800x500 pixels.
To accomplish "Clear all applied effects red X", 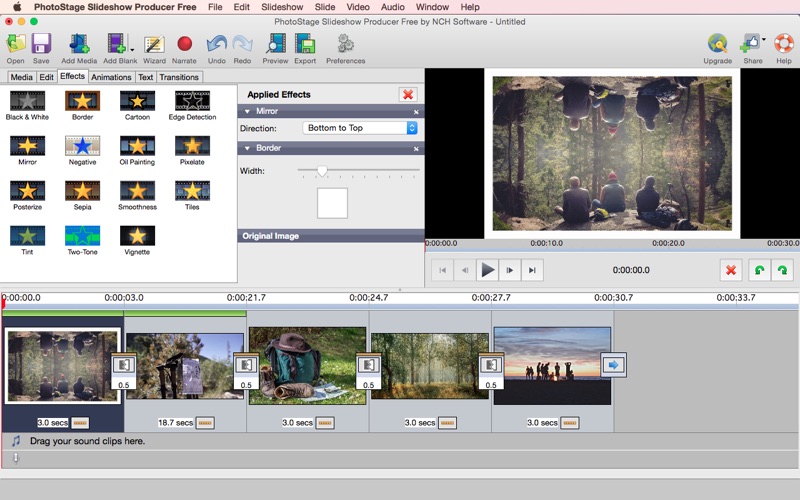I will (x=408, y=94).
